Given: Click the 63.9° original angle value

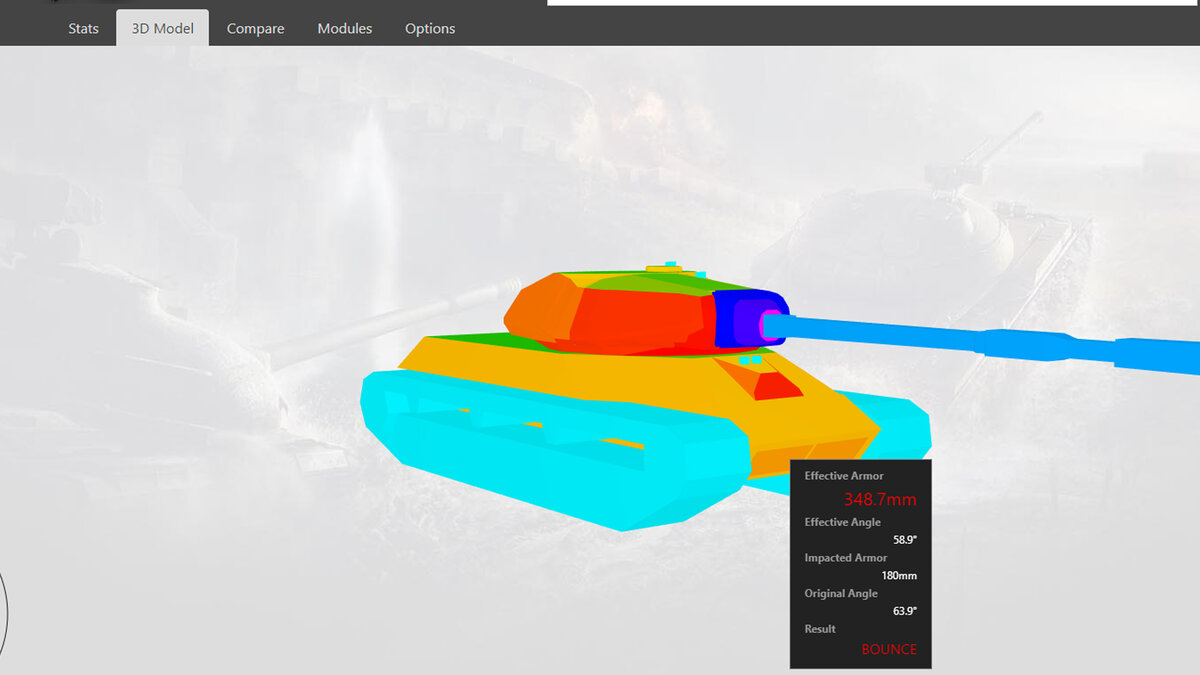Looking at the screenshot, I should click(905, 610).
